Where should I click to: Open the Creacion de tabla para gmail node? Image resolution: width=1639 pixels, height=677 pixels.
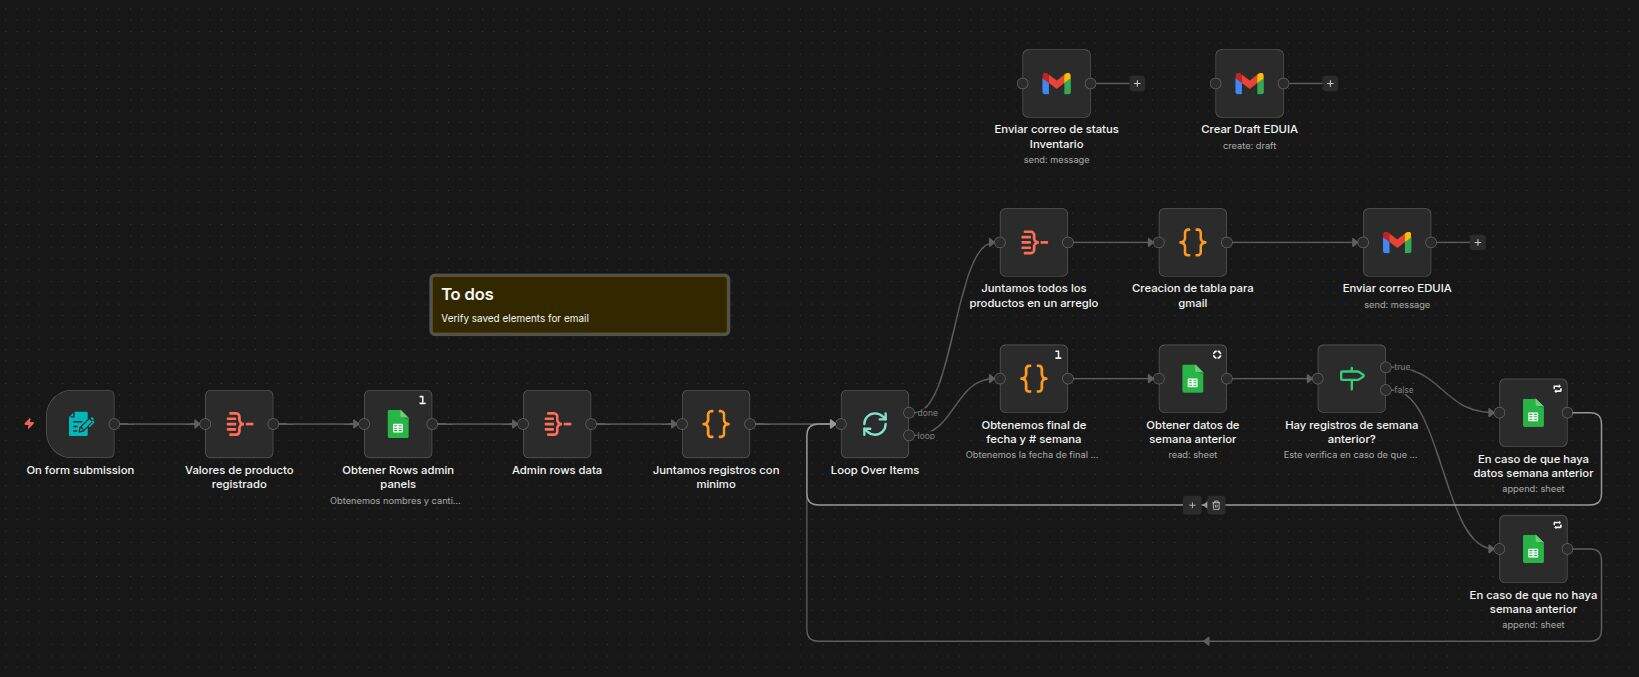point(1193,242)
